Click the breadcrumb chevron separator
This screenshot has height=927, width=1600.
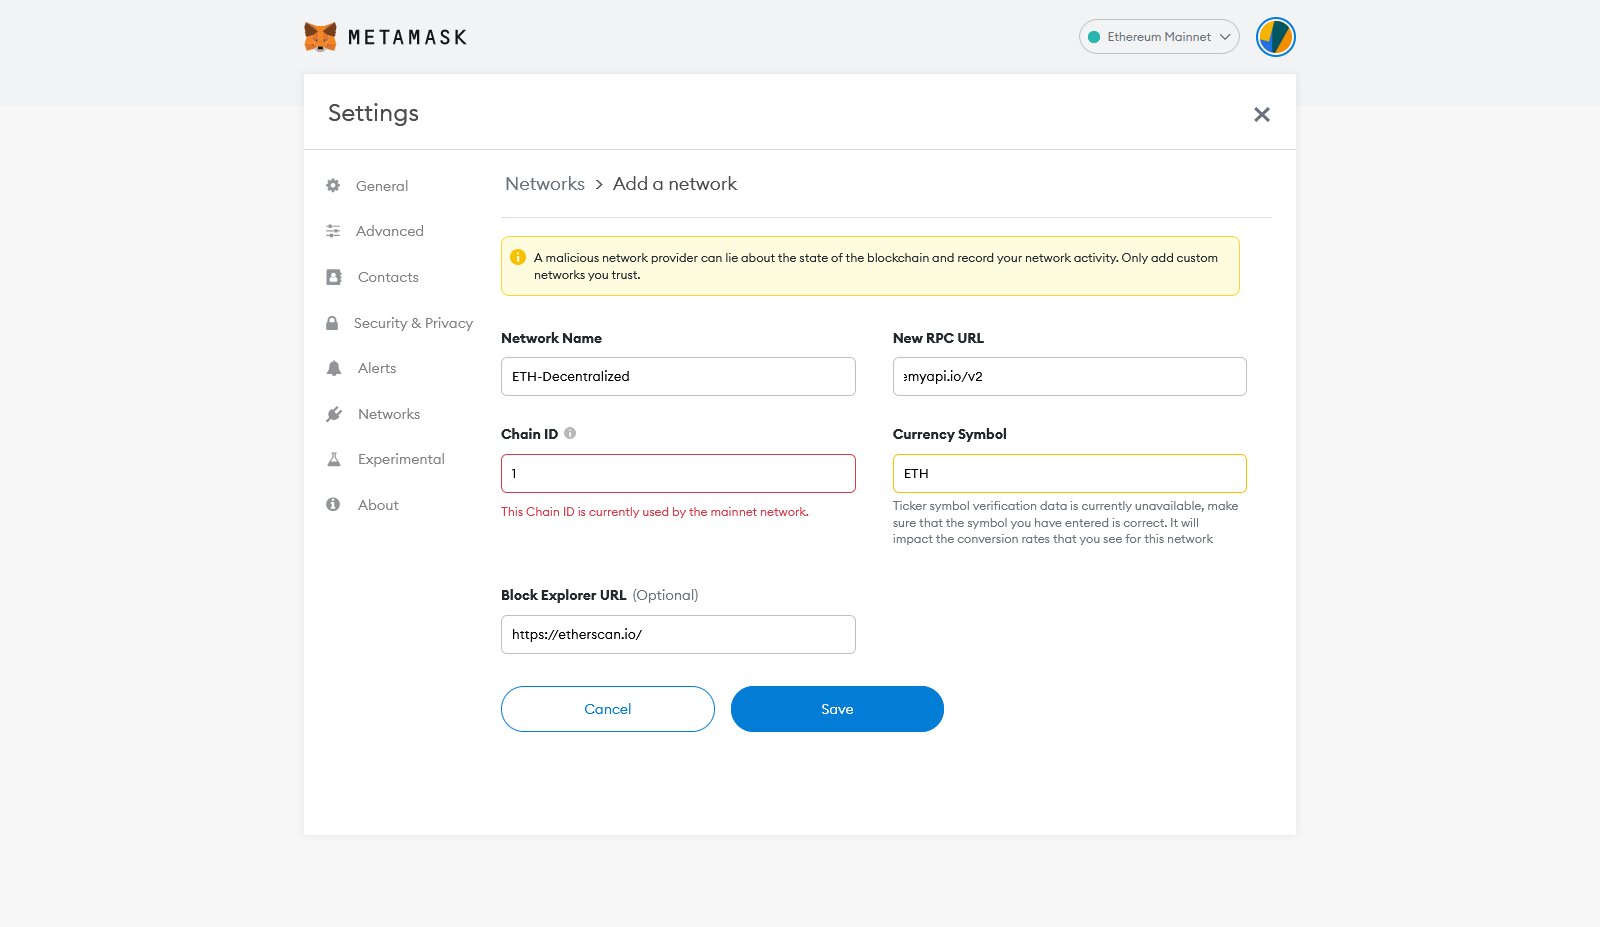[x=599, y=185]
